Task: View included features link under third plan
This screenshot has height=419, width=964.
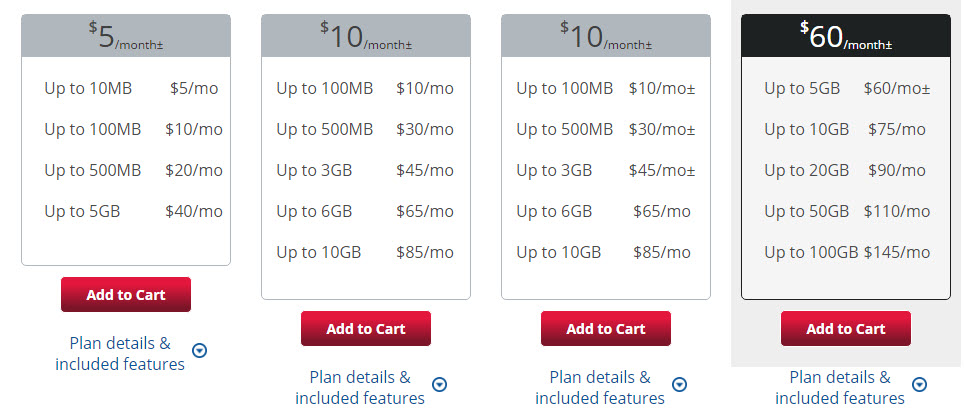Action: pyautogui.click(x=600, y=387)
